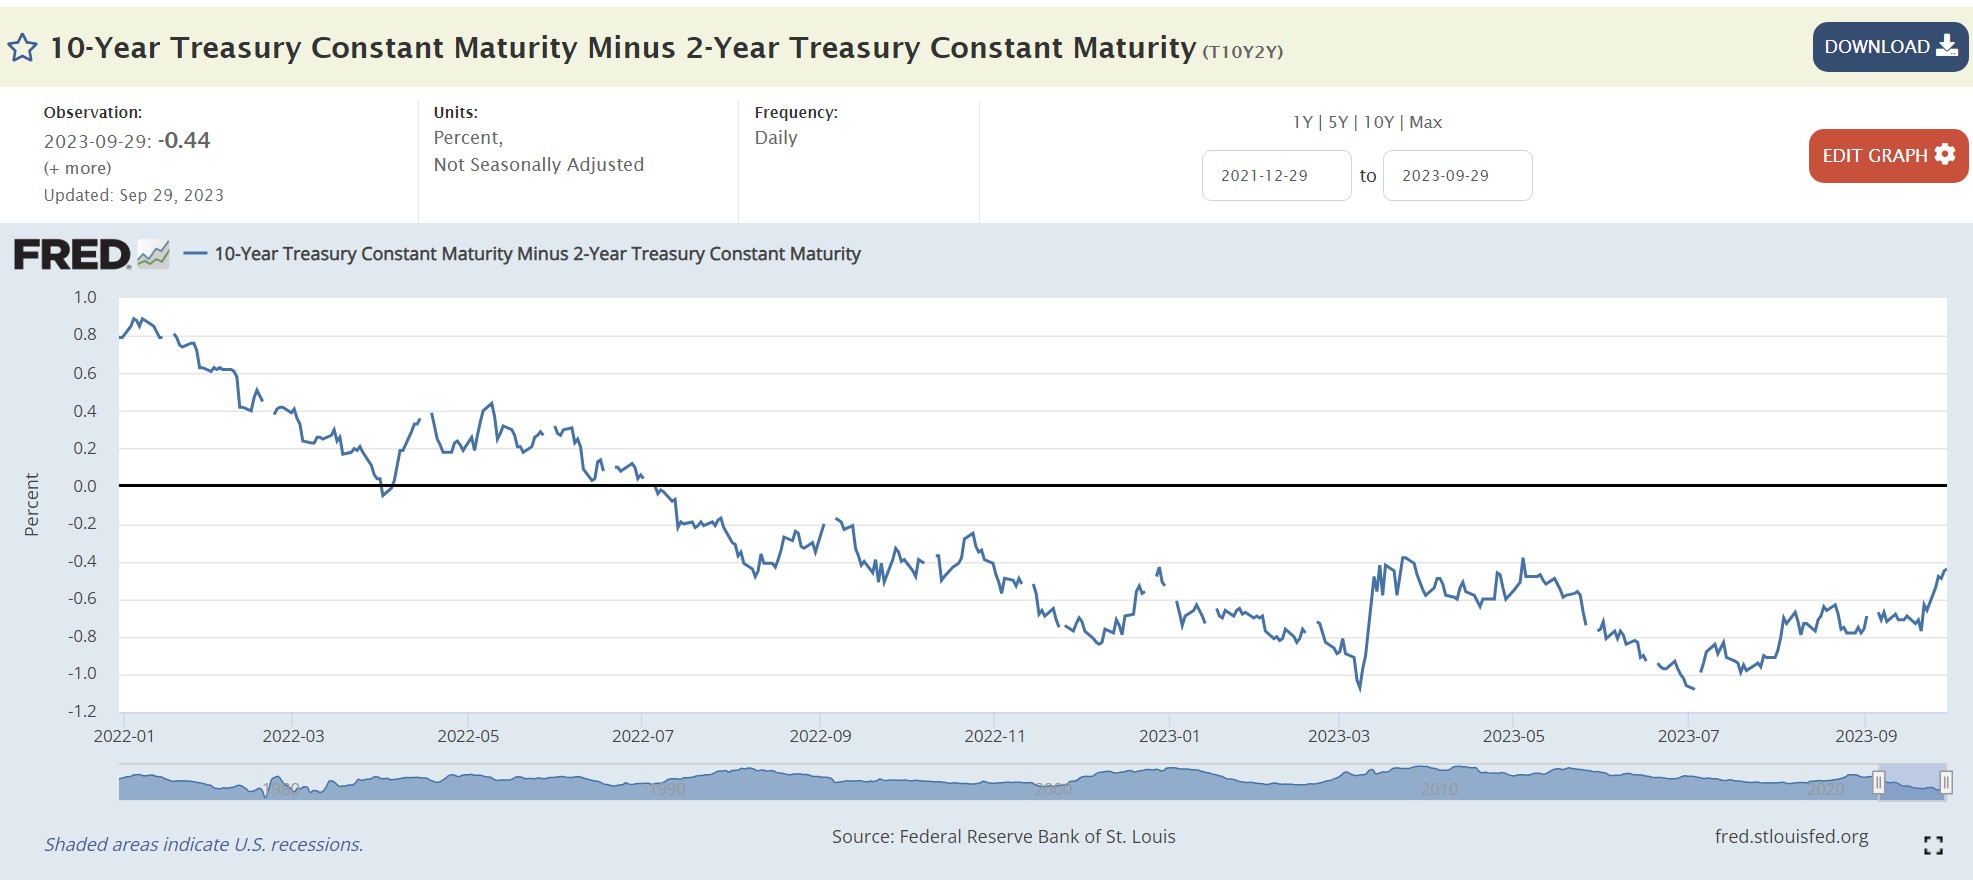
Task: Click the FRED logo
Action: pos(72,255)
